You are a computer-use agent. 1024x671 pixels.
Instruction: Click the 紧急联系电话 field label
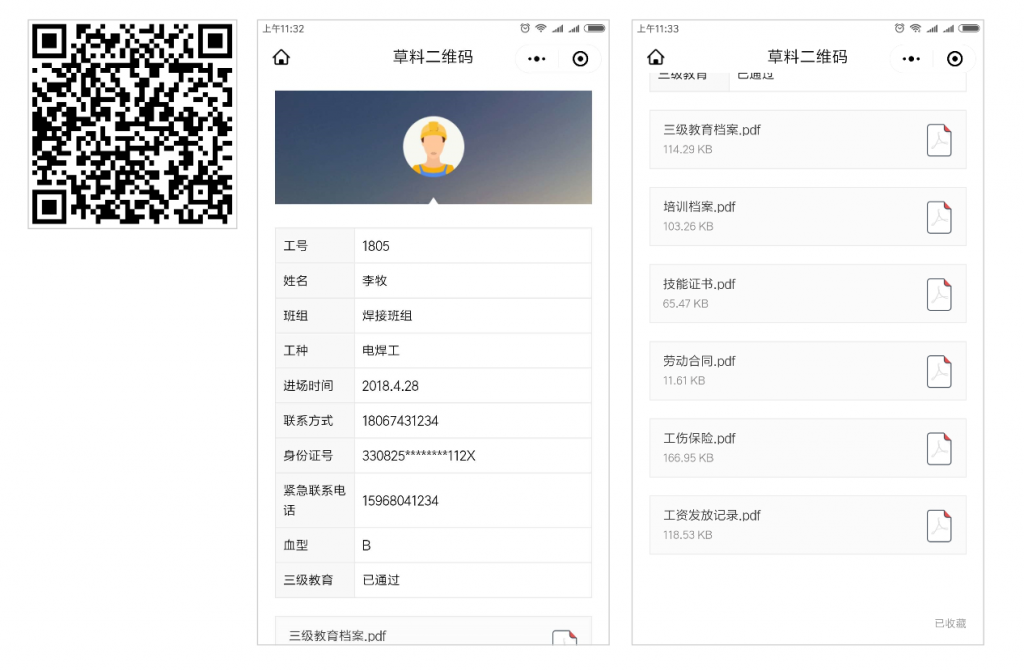(314, 500)
